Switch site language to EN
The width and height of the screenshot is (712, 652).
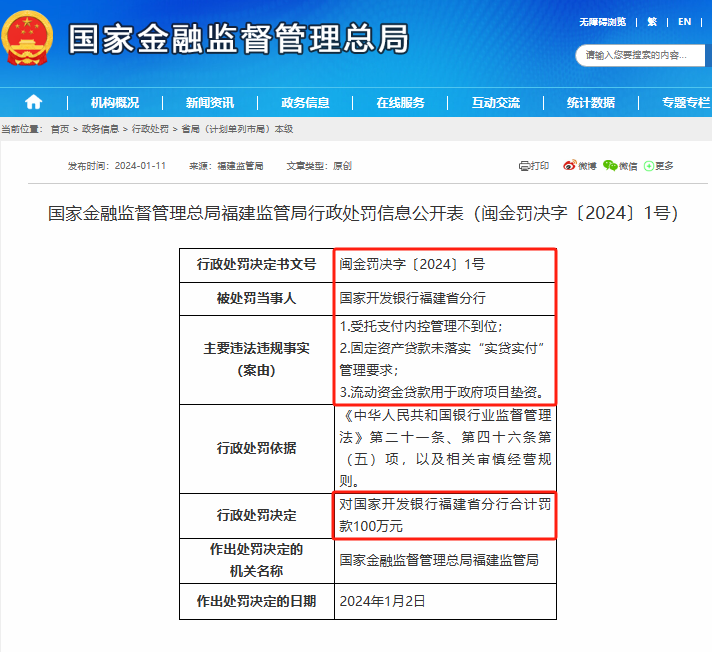click(685, 21)
